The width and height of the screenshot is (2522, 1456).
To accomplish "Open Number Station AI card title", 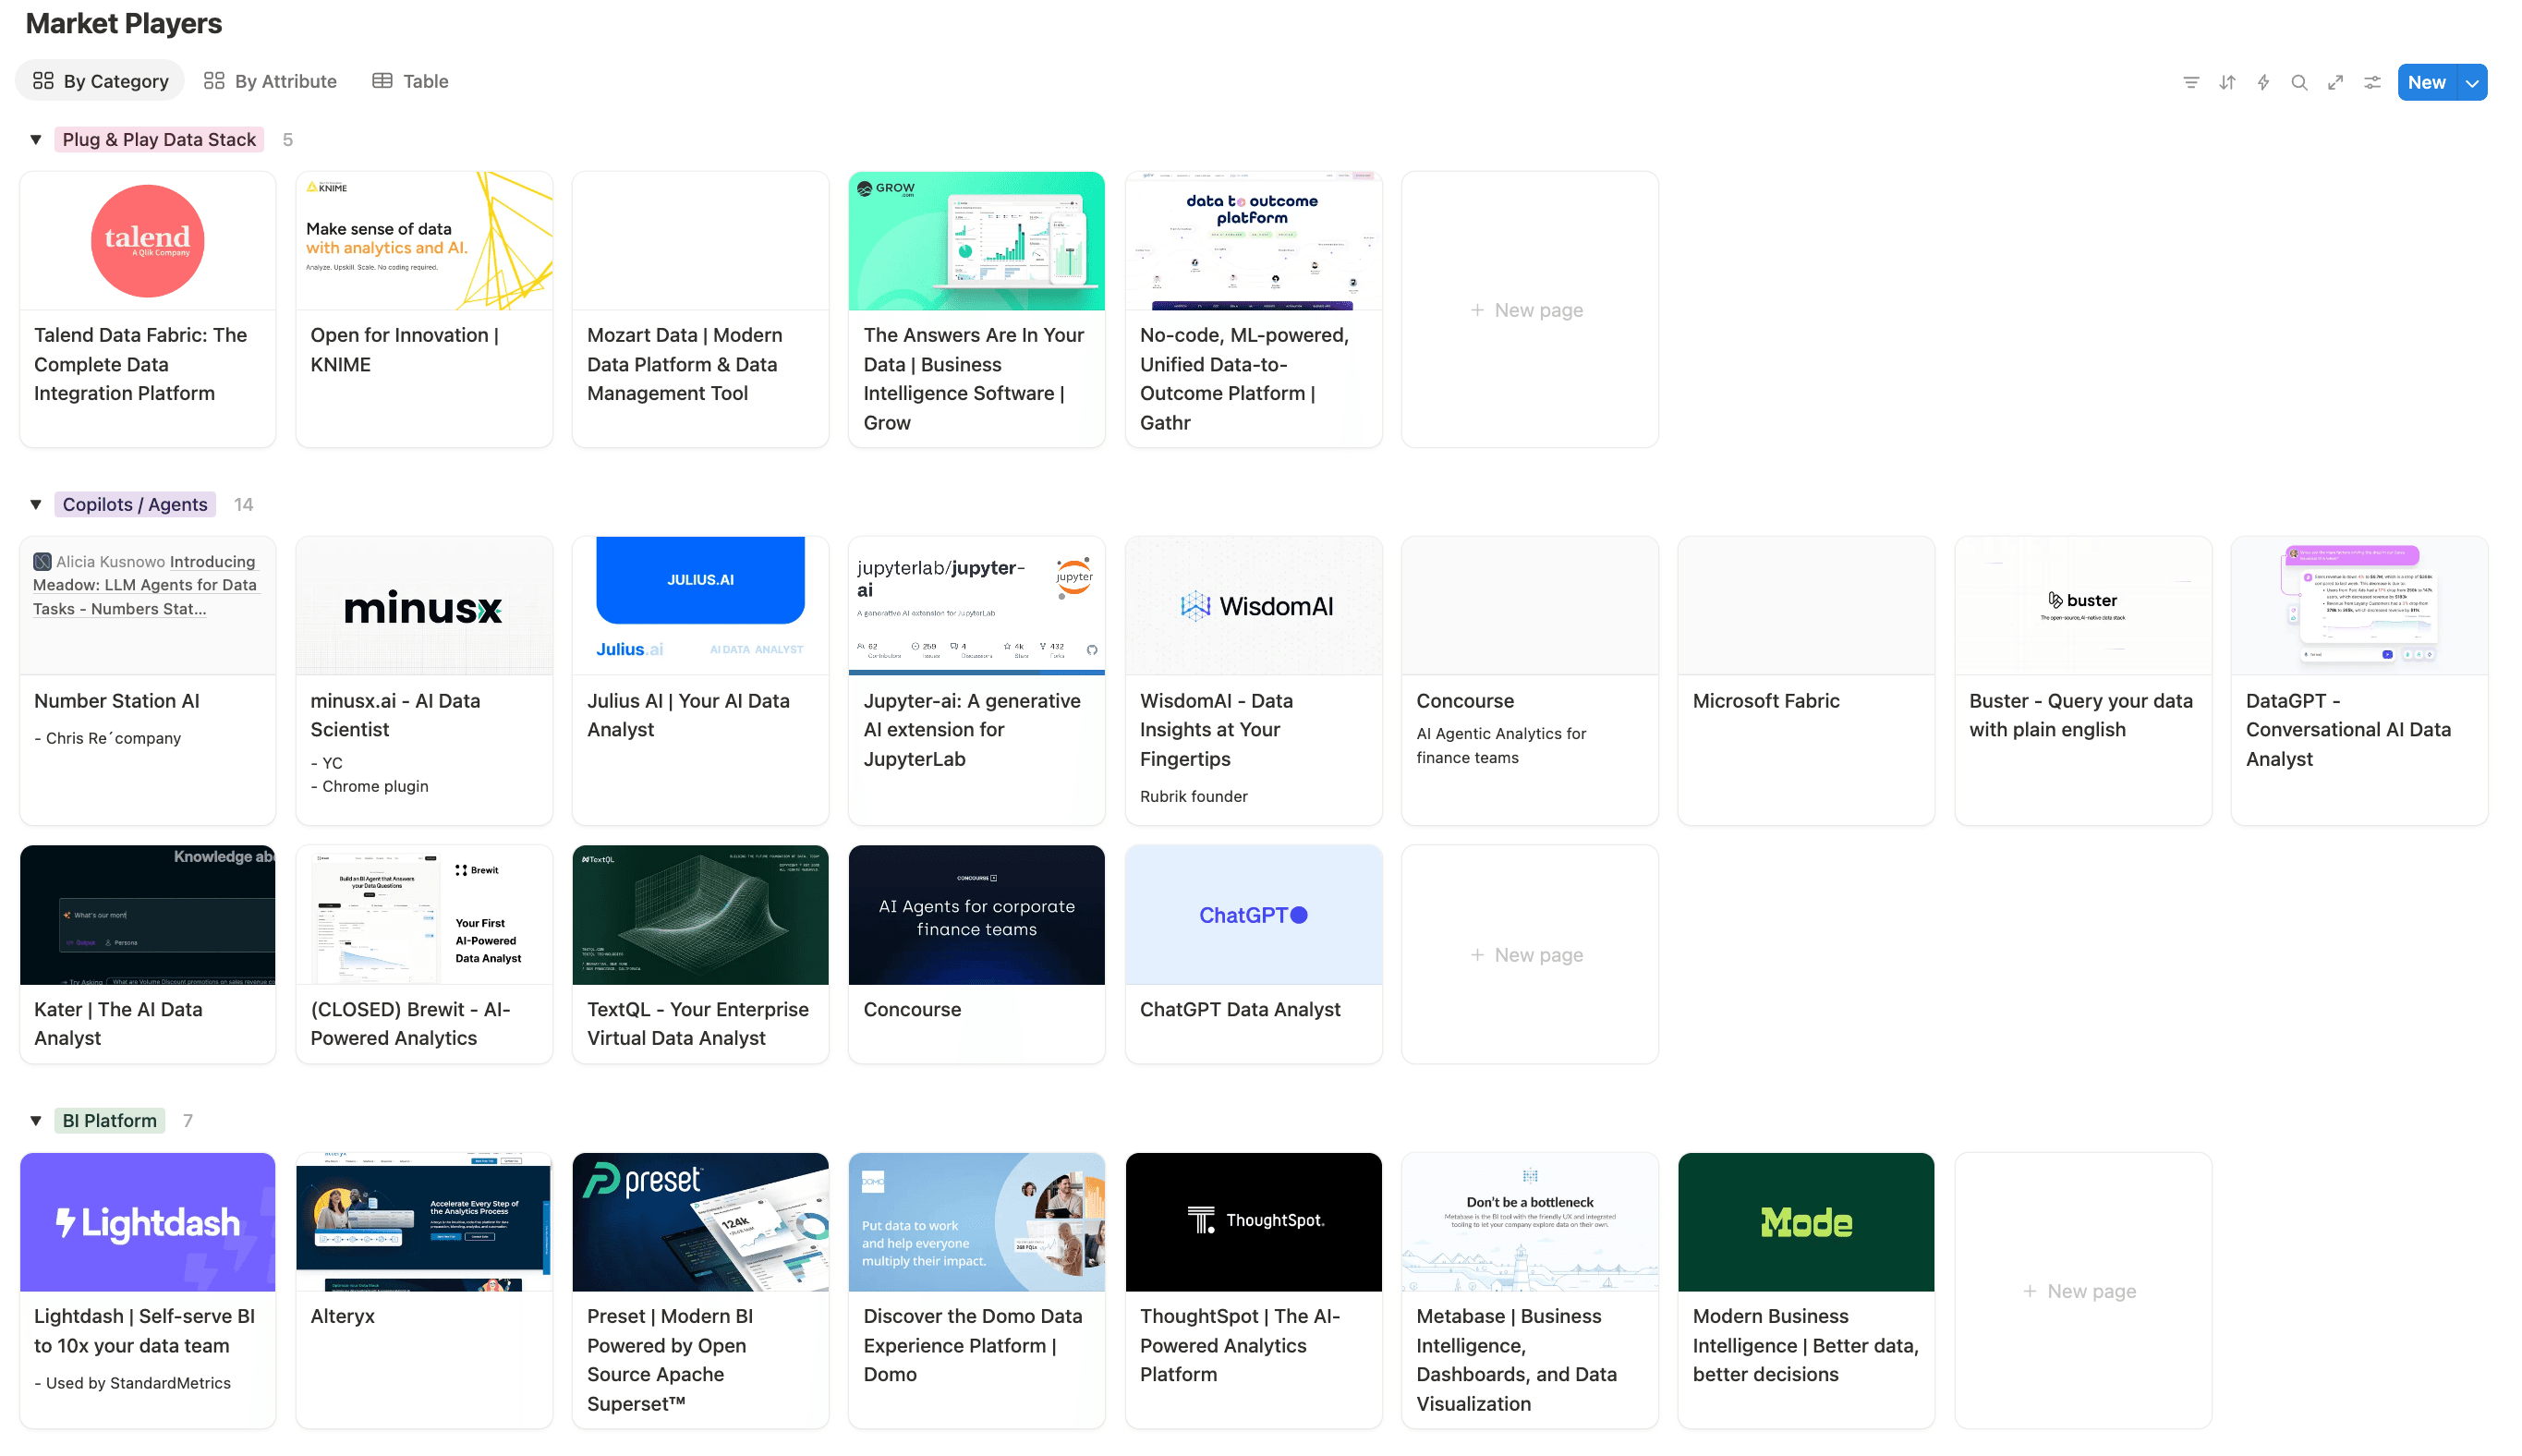I will pyautogui.click(x=117, y=701).
